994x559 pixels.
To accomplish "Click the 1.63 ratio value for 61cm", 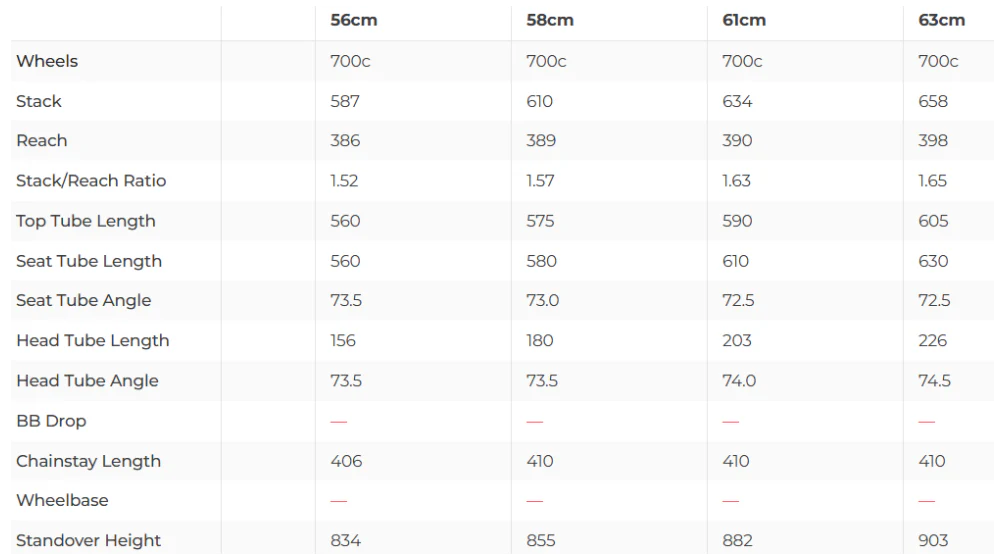I will [x=737, y=181].
